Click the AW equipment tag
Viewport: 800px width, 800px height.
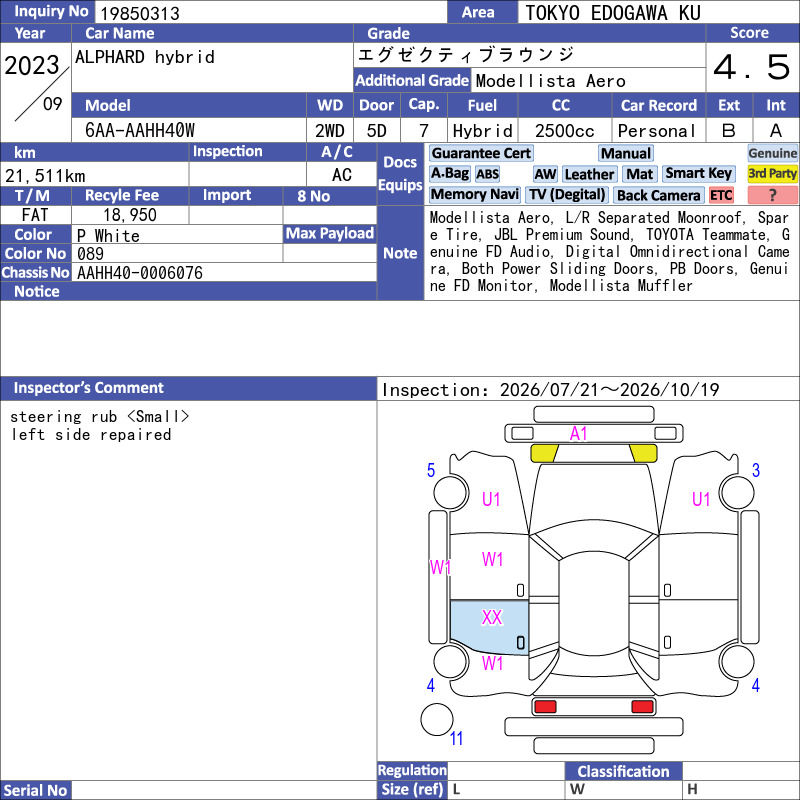coord(545,174)
